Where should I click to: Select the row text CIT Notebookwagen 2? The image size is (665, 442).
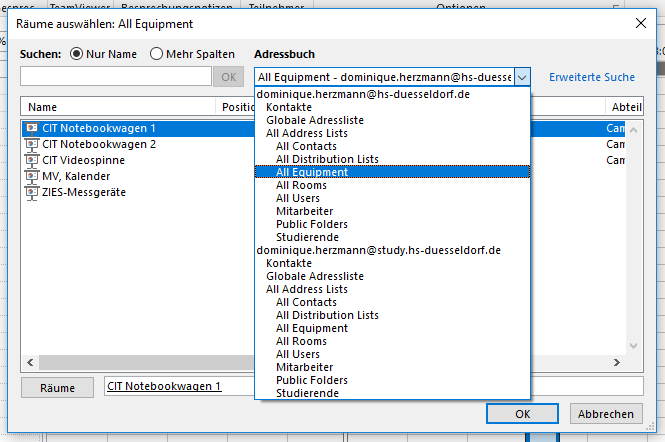click(x=99, y=144)
